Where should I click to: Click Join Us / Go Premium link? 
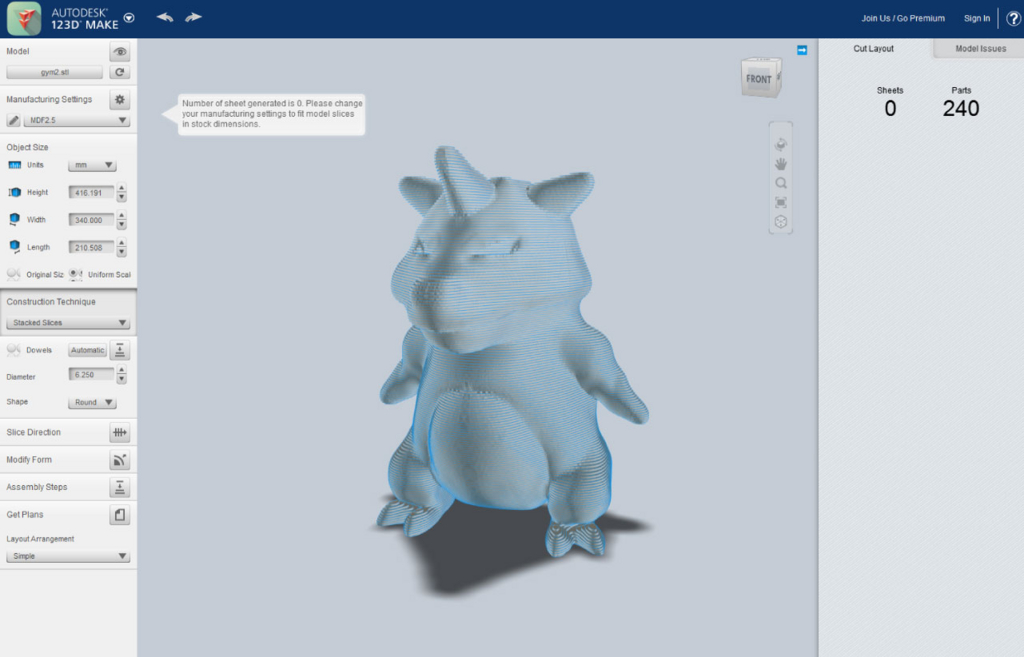(x=903, y=18)
